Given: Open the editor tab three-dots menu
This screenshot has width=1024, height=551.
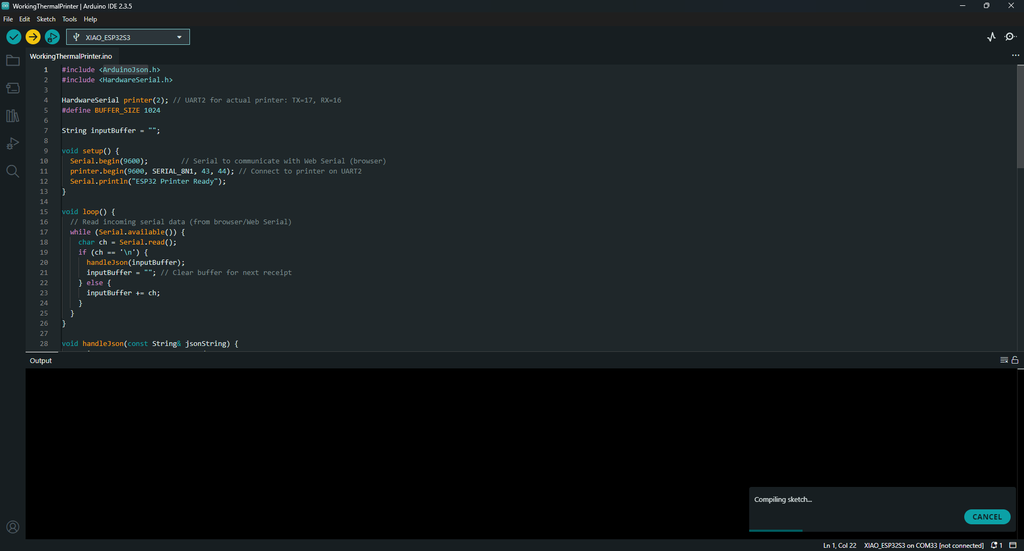Looking at the screenshot, I should click(x=1015, y=55).
